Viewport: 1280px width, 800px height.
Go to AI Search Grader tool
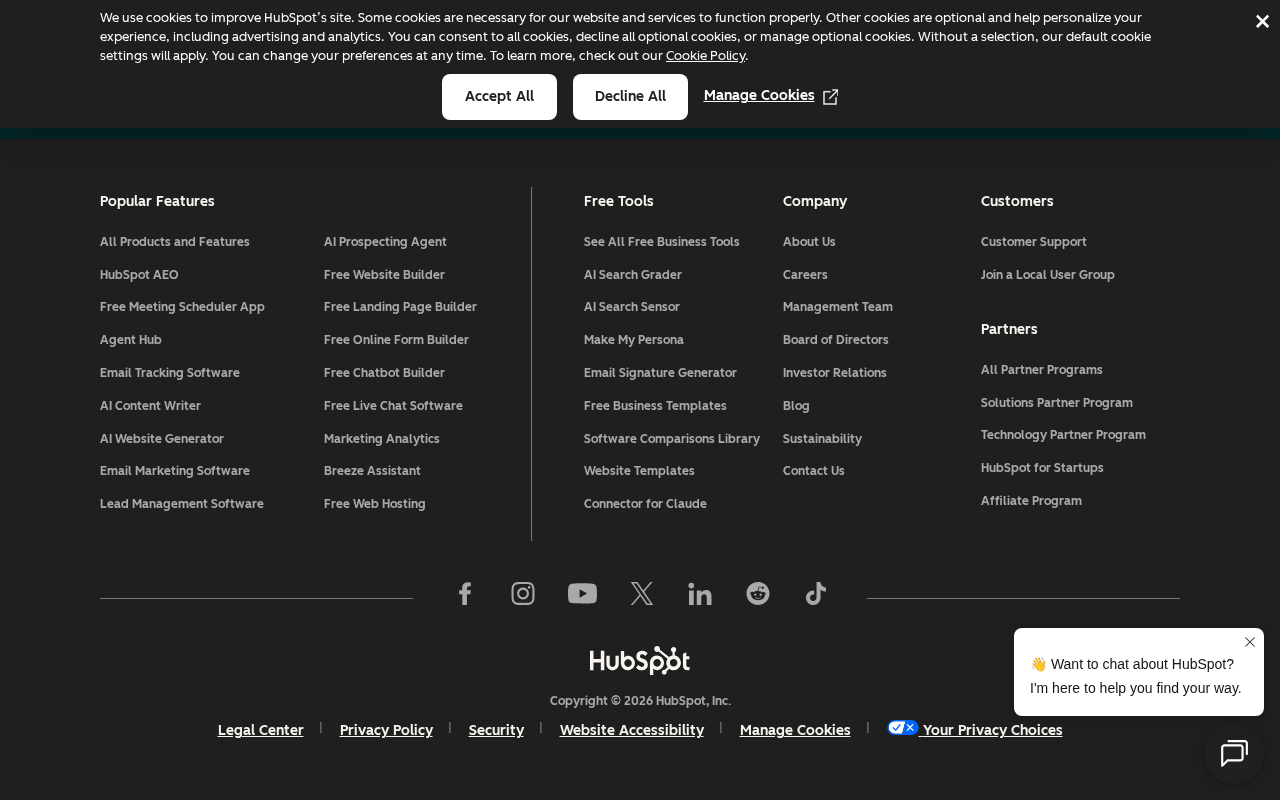pyautogui.click(x=633, y=275)
